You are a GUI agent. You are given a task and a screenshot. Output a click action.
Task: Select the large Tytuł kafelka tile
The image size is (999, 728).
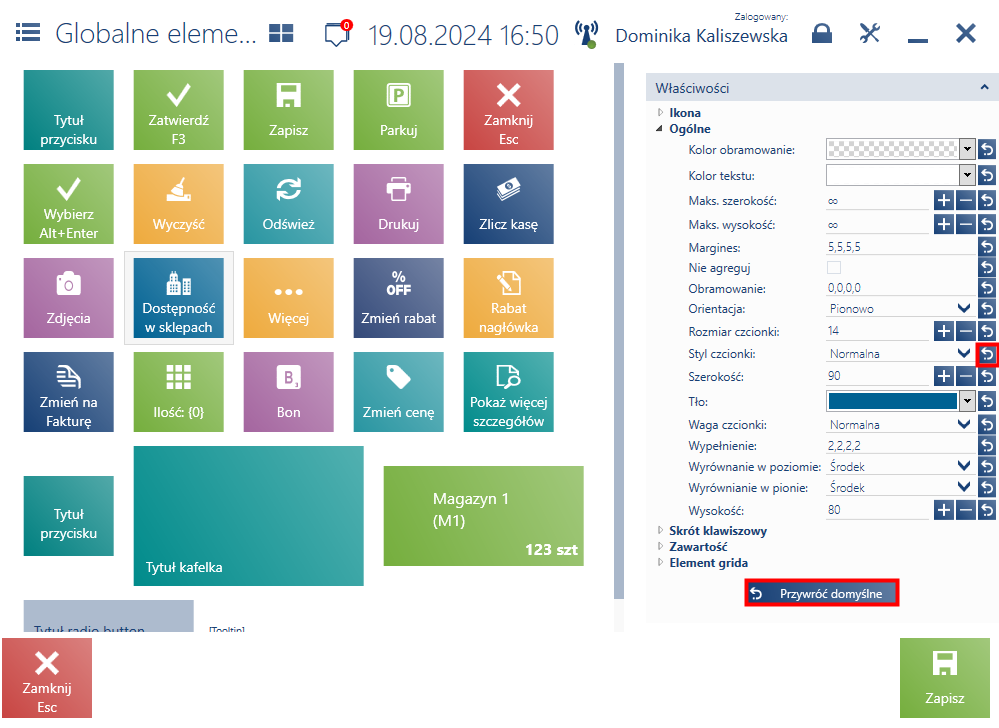(x=248, y=516)
